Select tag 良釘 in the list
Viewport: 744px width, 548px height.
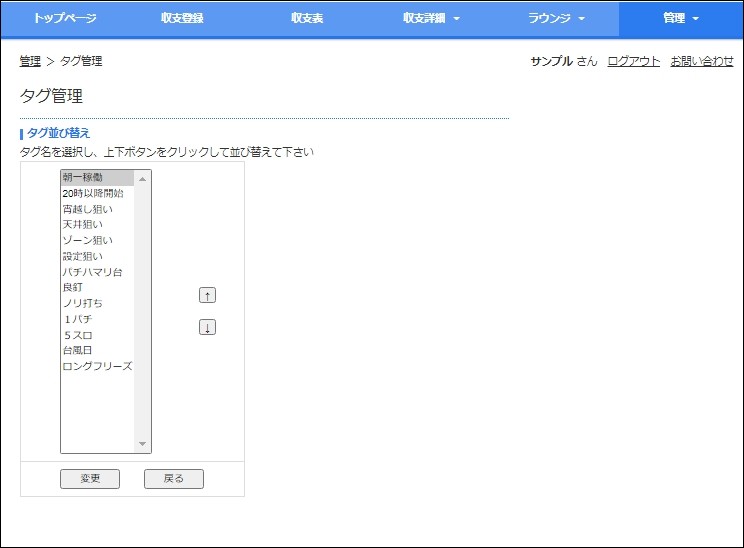point(97,288)
